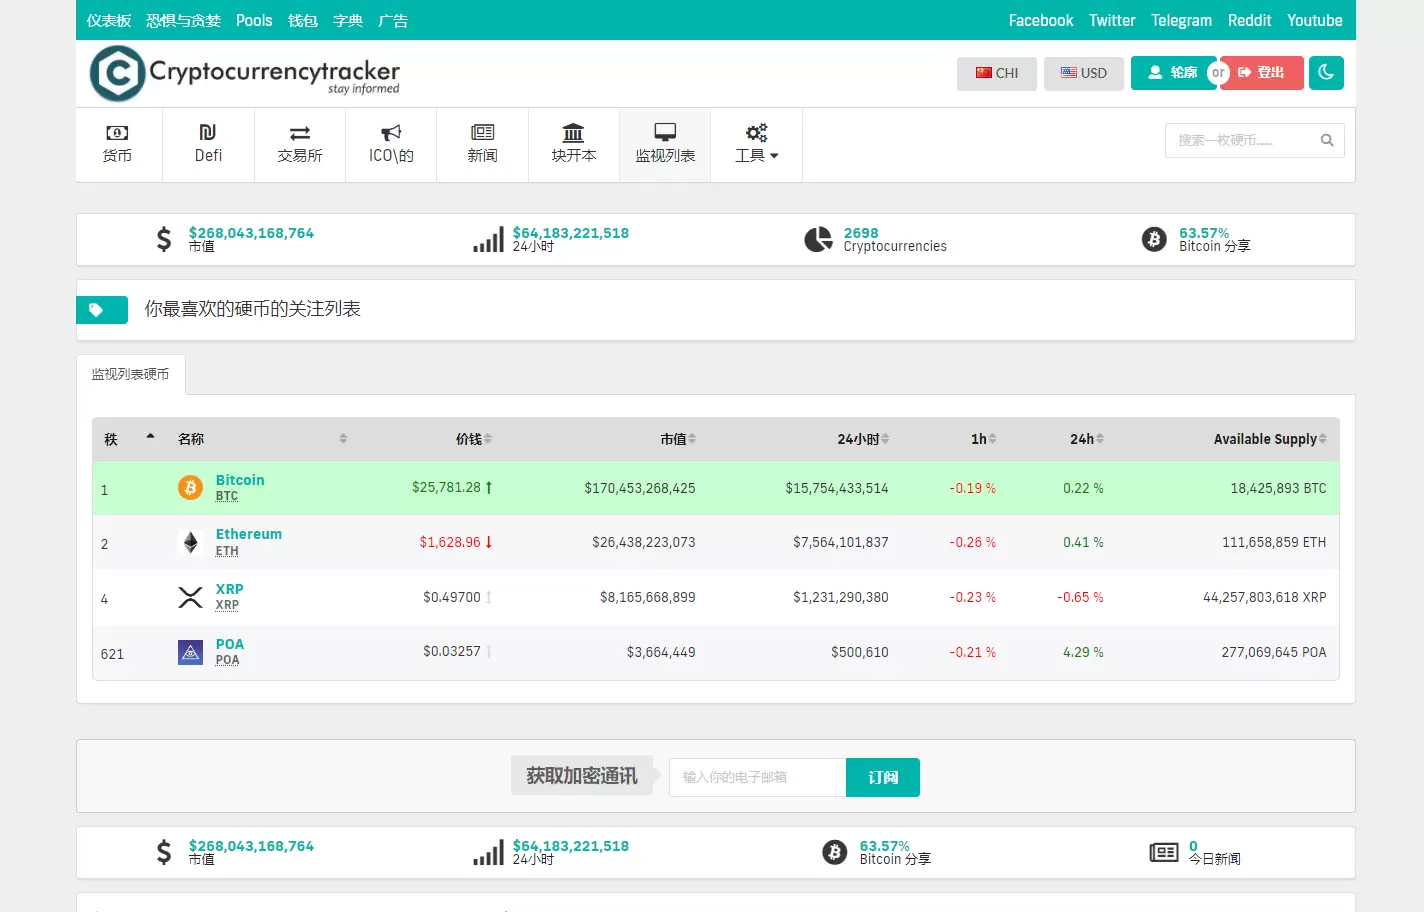Click the search magnifier icon
The height and width of the screenshot is (912, 1424).
point(1327,141)
